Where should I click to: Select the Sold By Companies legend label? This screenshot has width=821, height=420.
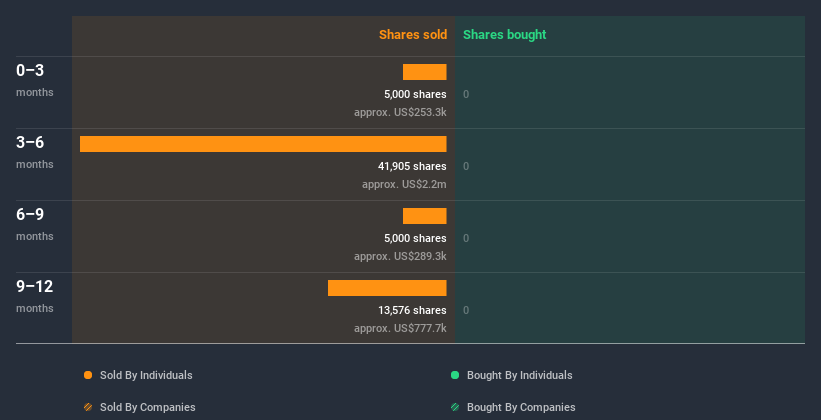click(148, 407)
